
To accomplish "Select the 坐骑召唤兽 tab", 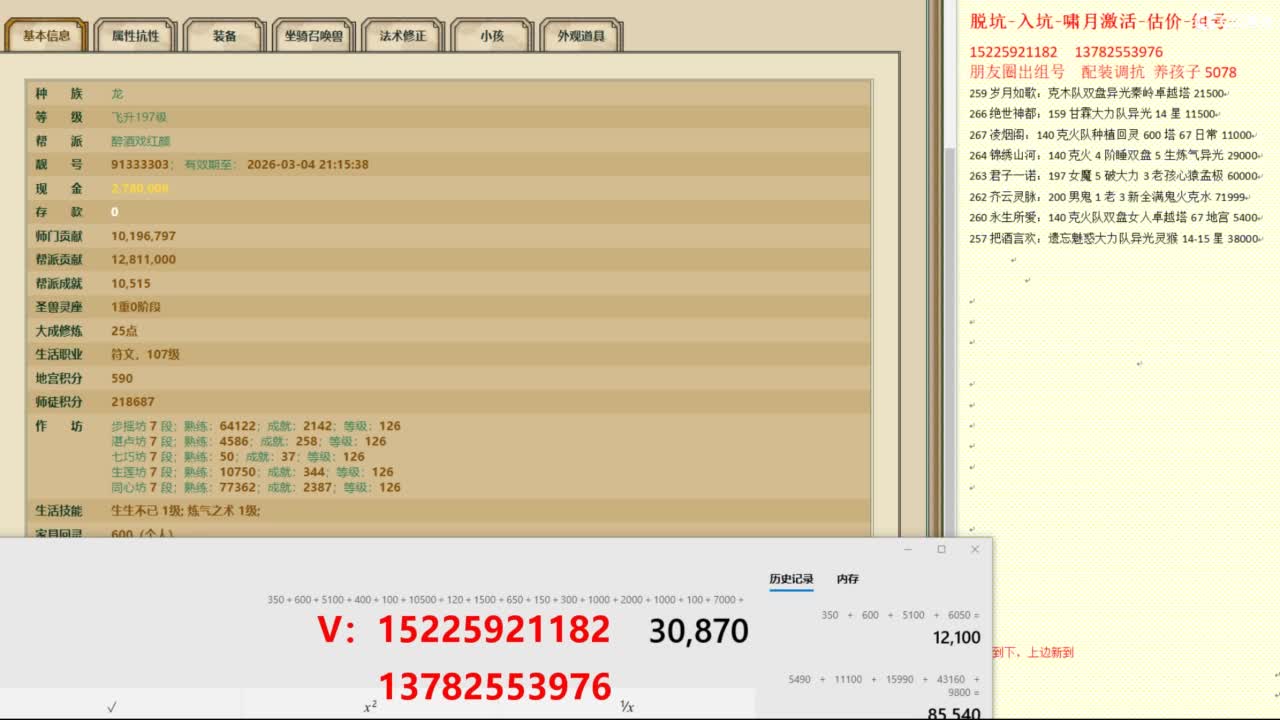I will click(313, 36).
